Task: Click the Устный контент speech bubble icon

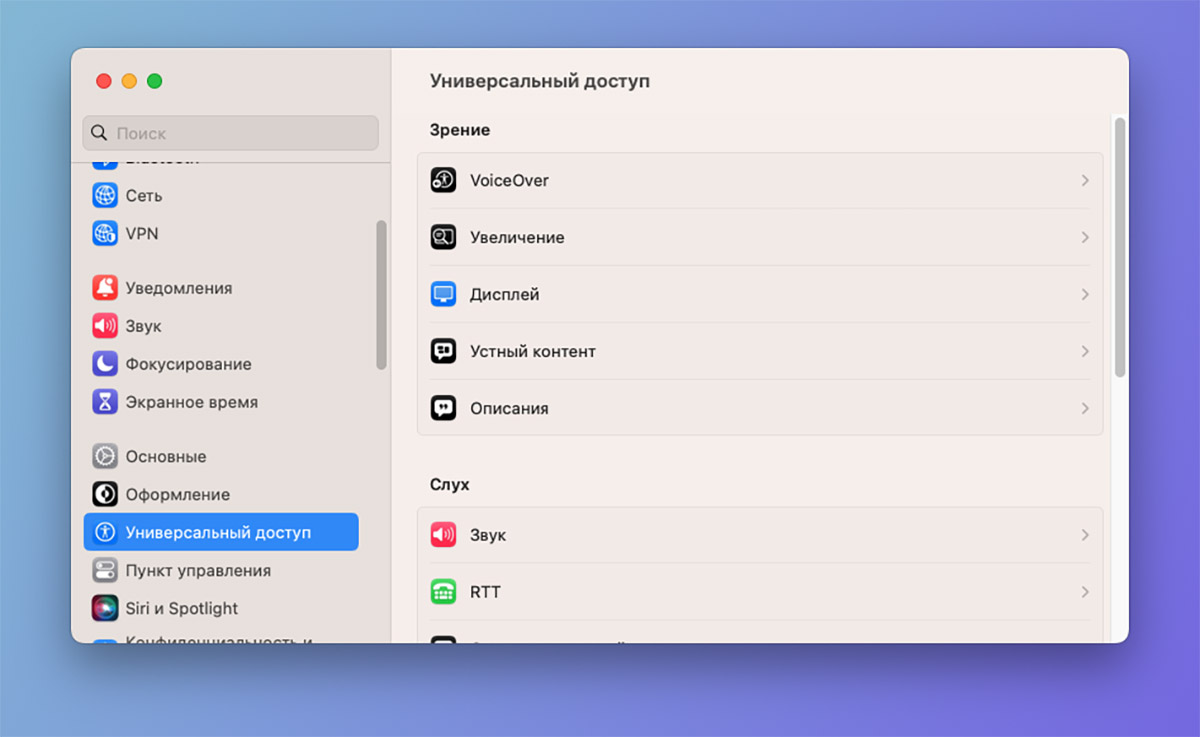Action: [443, 351]
